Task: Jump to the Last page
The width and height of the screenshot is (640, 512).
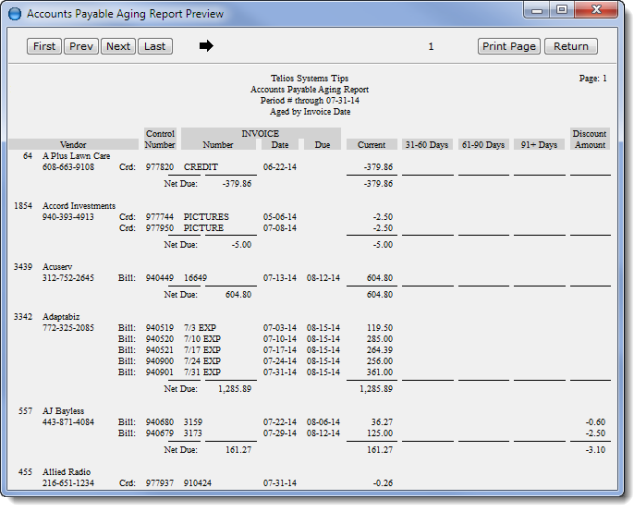Action: 154,46
